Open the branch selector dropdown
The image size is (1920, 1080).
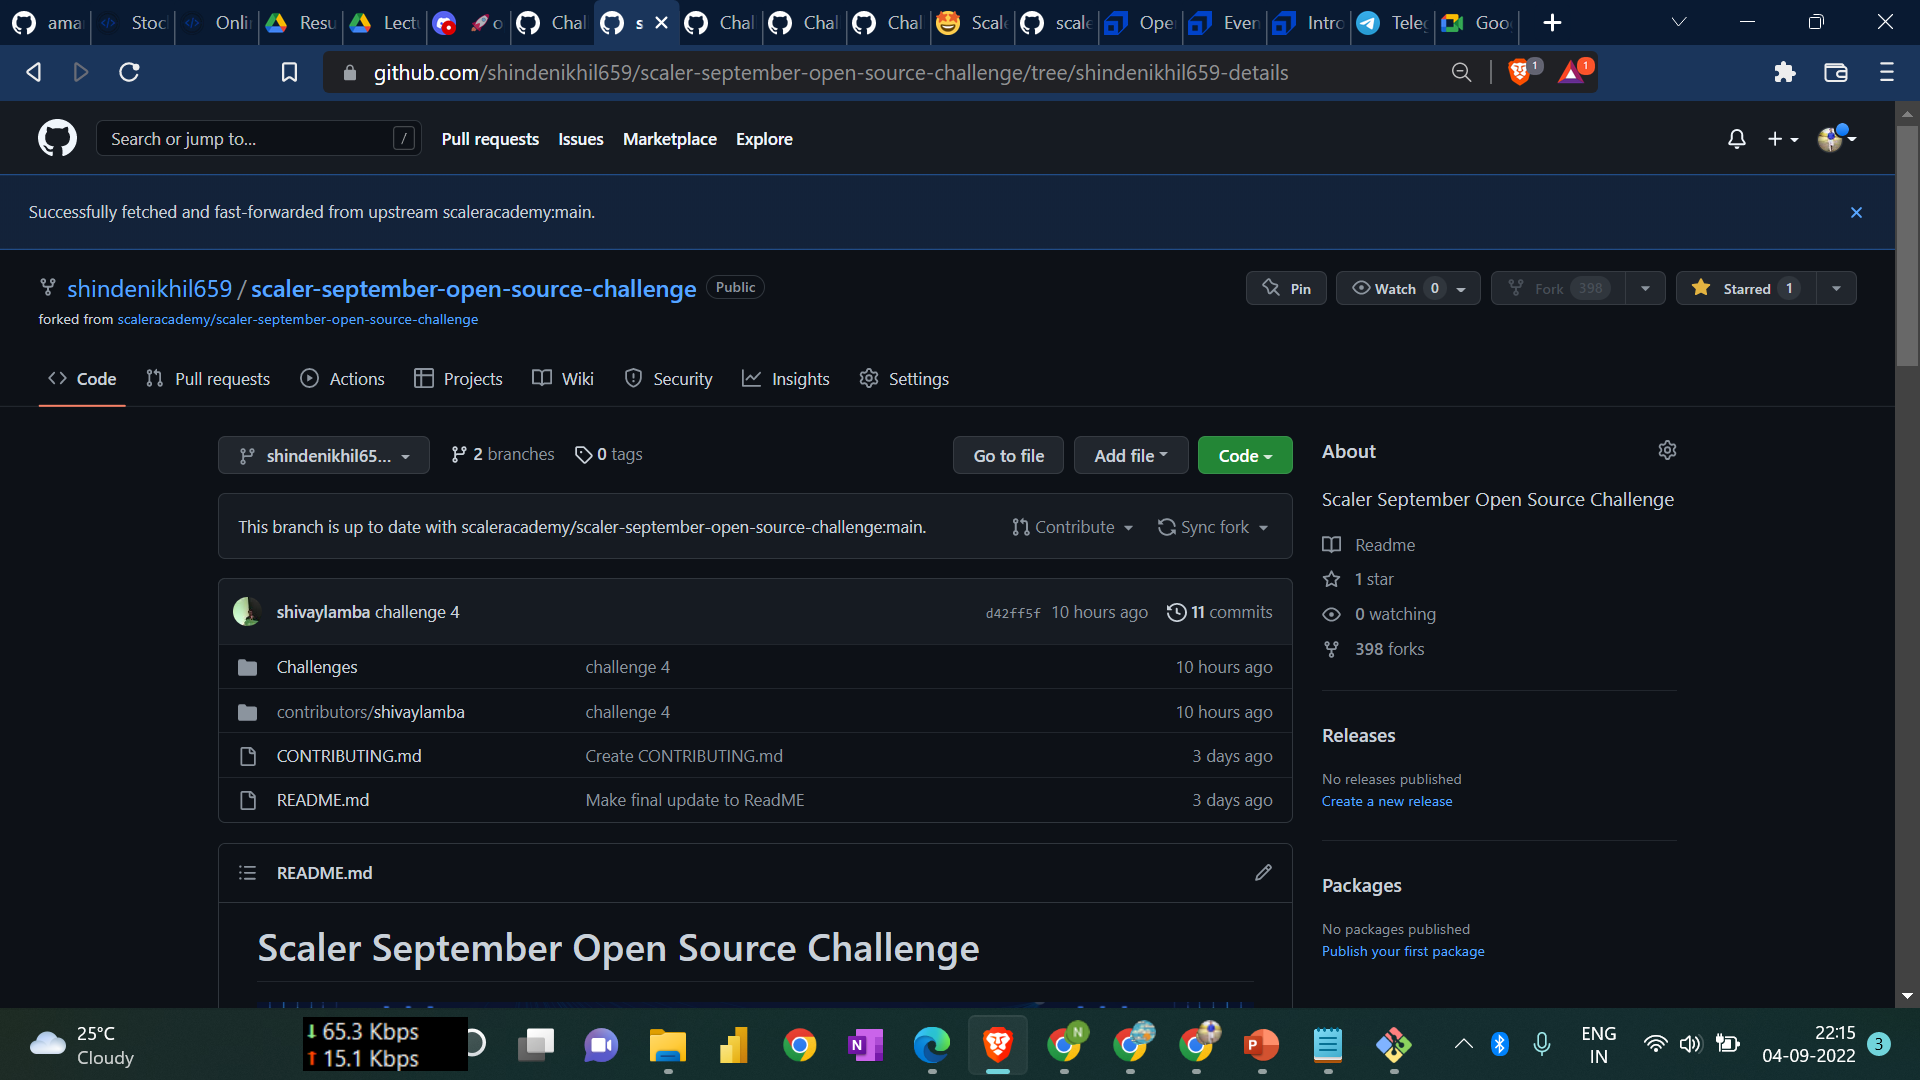tap(323, 455)
